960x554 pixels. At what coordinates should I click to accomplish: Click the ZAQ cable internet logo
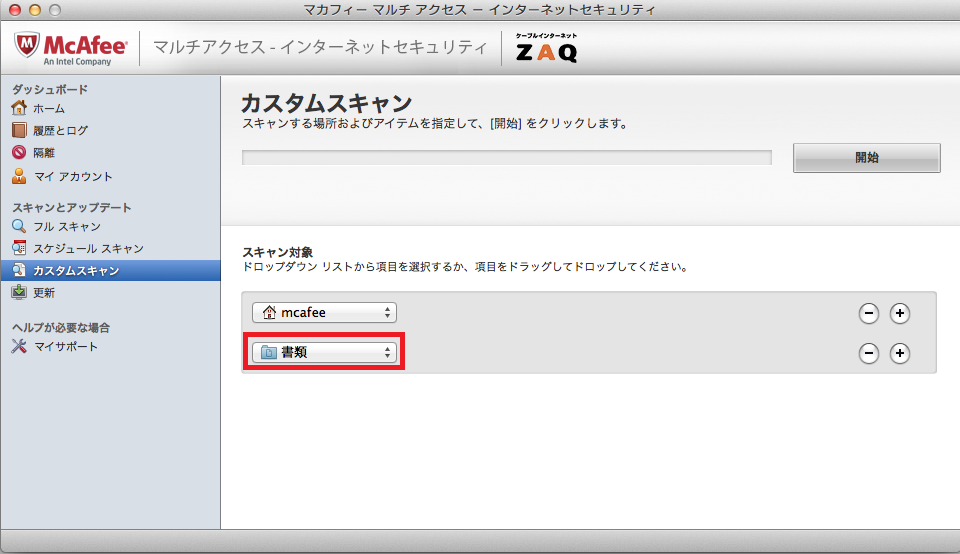point(546,48)
